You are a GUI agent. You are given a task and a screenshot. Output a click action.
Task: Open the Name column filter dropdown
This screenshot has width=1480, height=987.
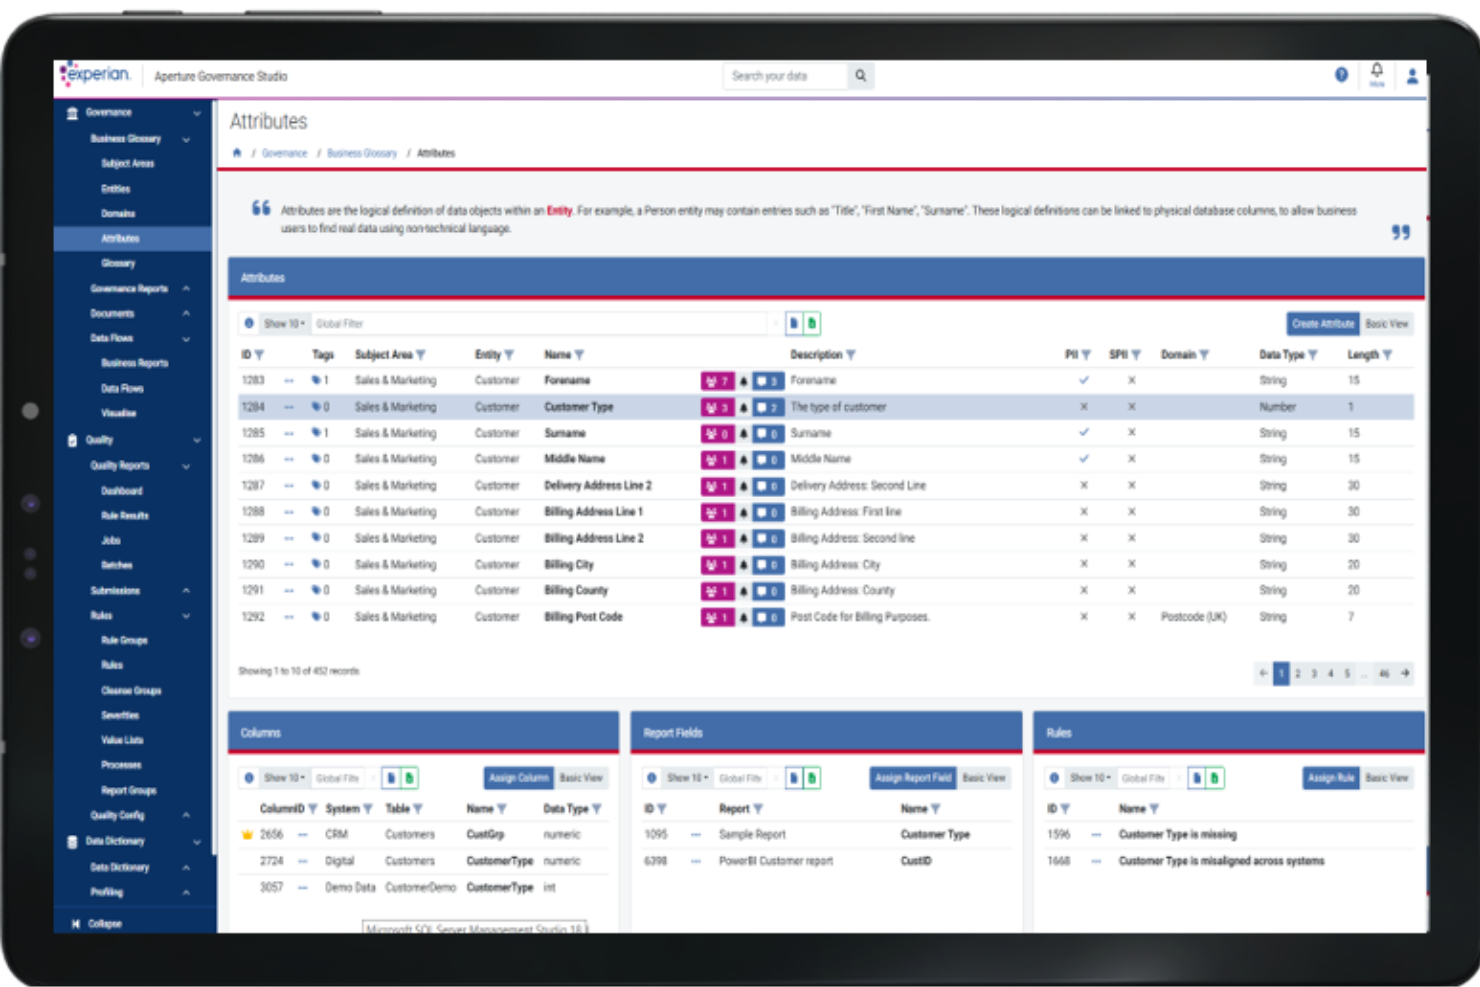(581, 354)
